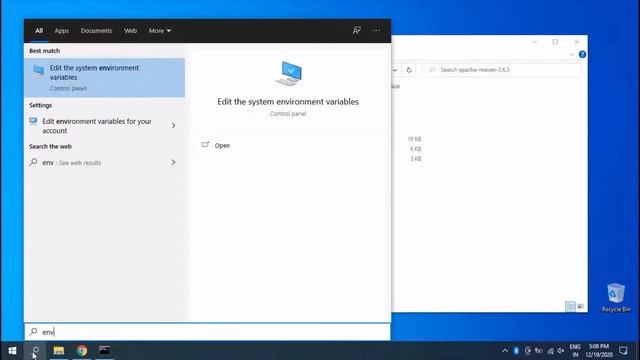This screenshot has height=360, width=640.
Task: Open the ENG IN language indicator
Action: point(575,351)
